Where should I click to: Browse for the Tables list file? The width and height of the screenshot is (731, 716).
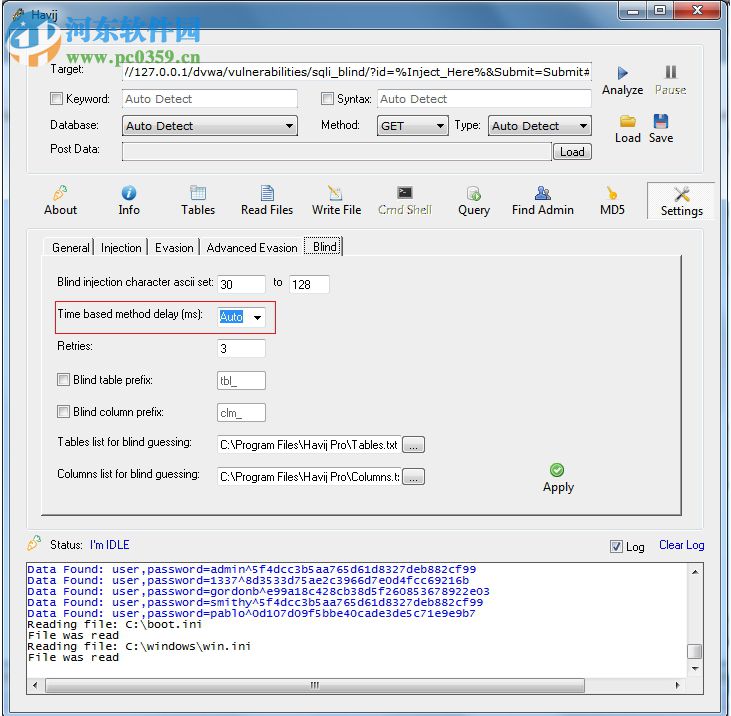pyautogui.click(x=413, y=445)
